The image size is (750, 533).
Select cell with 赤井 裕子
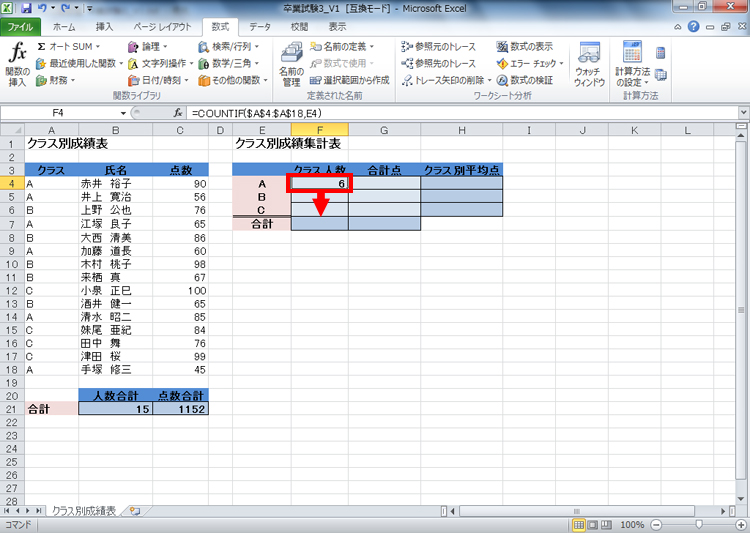(115, 184)
